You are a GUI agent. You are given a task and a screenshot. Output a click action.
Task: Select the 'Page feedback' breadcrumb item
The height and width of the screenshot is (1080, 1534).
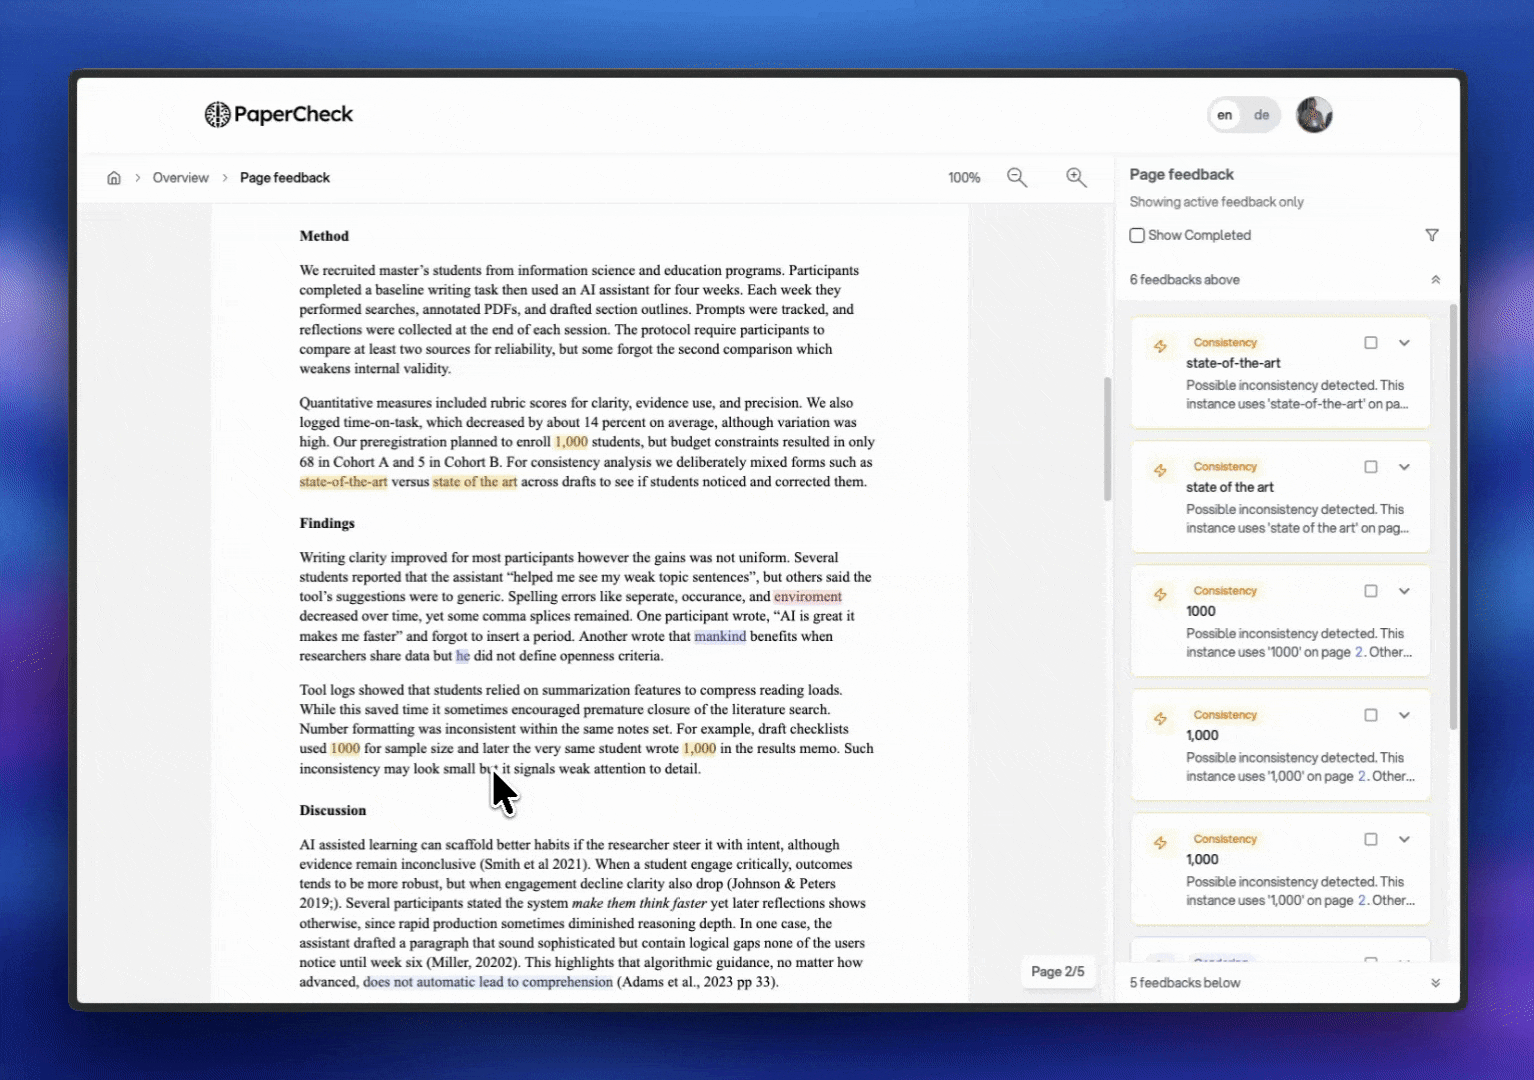pyautogui.click(x=285, y=178)
